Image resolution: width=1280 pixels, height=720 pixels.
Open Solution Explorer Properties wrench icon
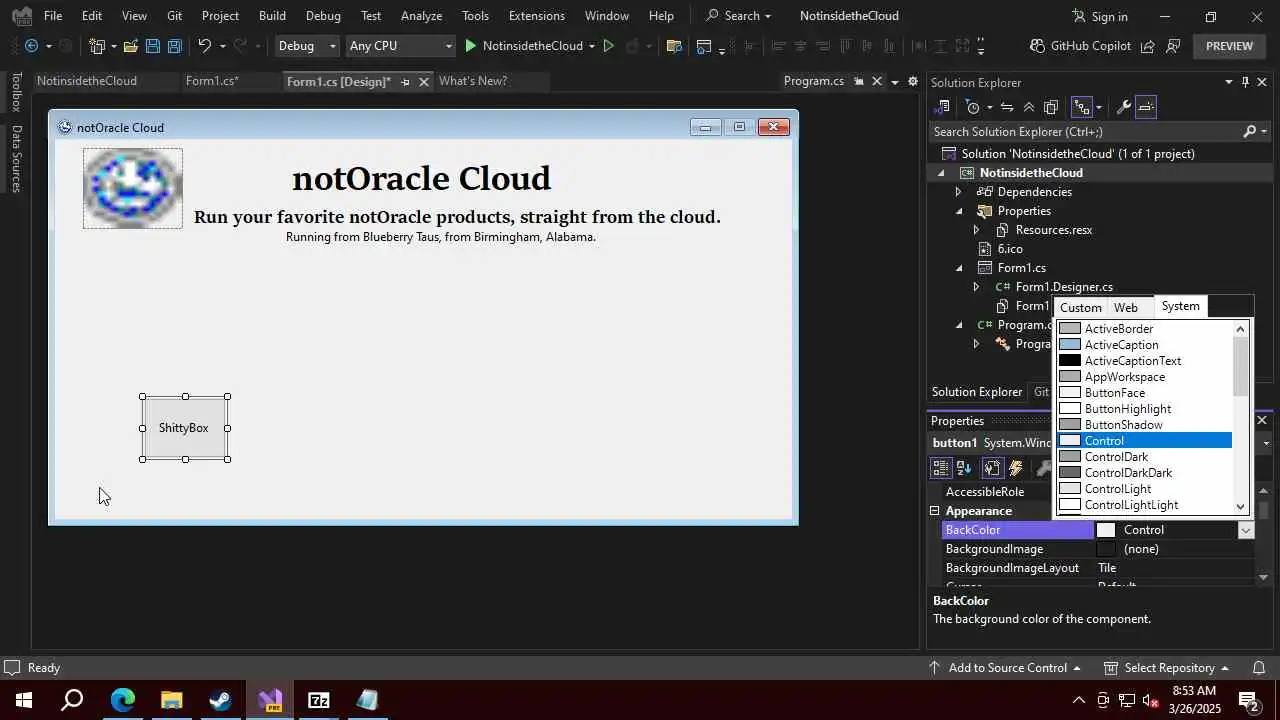pyautogui.click(x=1123, y=107)
